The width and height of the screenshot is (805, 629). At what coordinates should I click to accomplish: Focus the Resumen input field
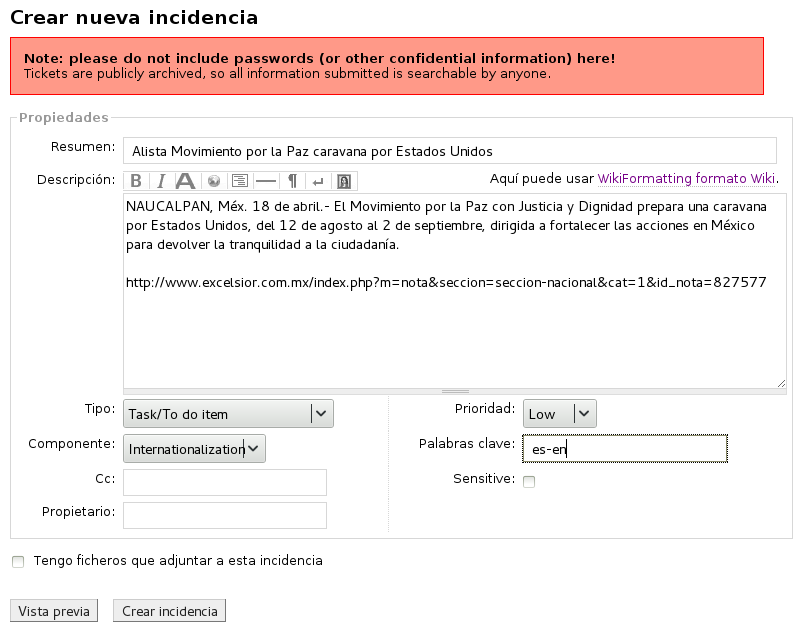pyautogui.click(x=450, y=151)
